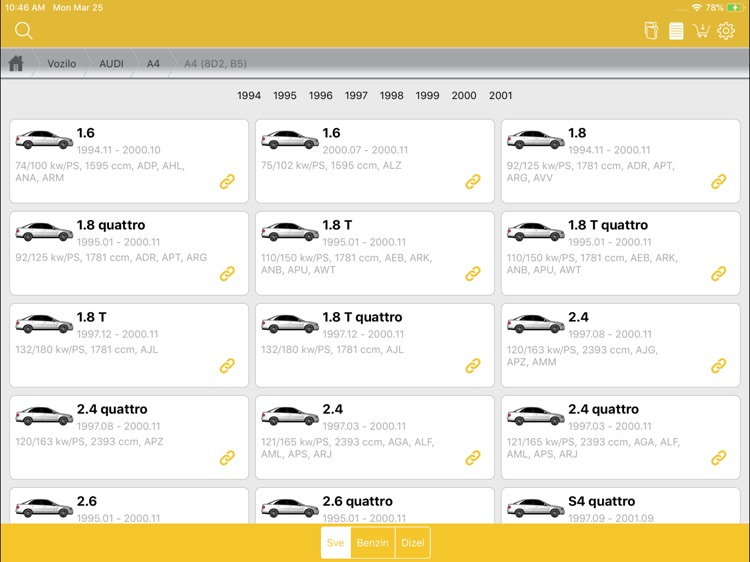Tap link icon on 2.4 quattro APZ card

pos(227,458)
